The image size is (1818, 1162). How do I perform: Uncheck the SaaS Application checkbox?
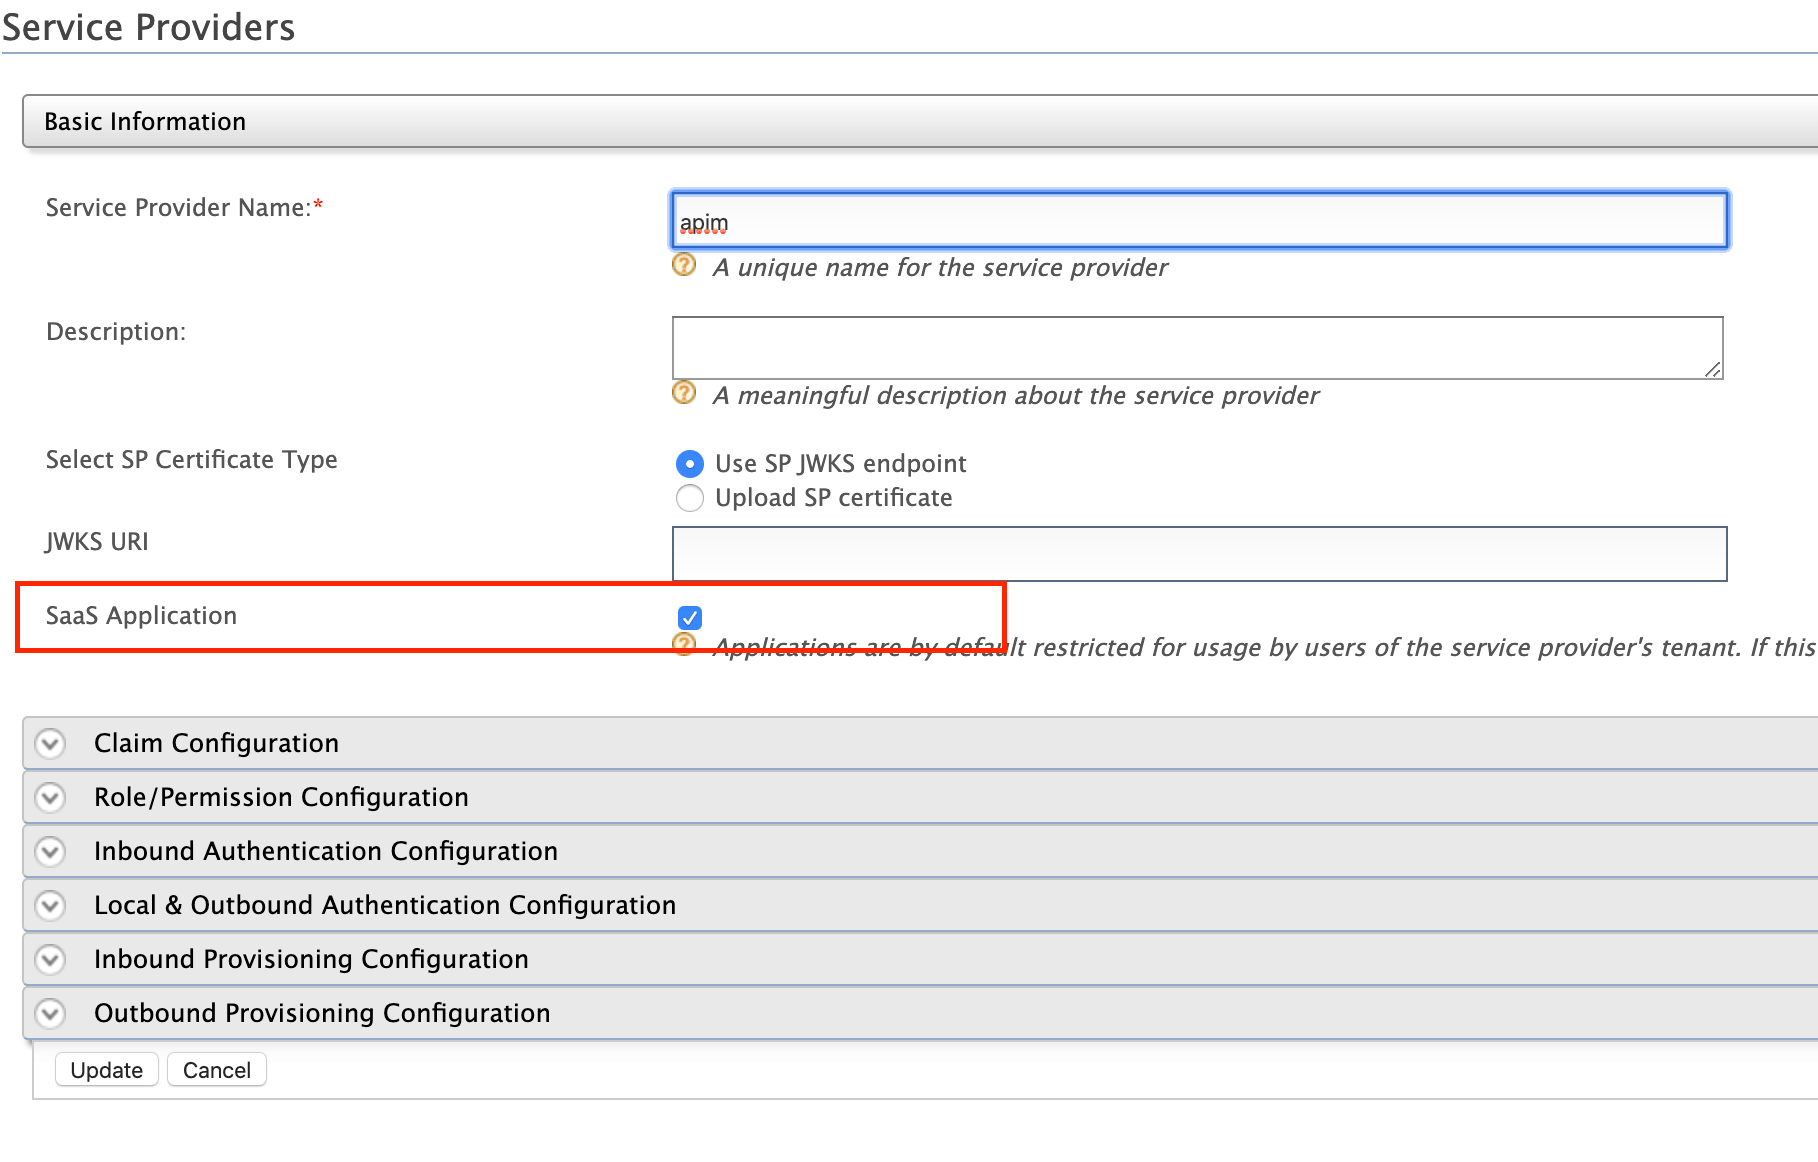pyautogui.click(x=690, y=618)
